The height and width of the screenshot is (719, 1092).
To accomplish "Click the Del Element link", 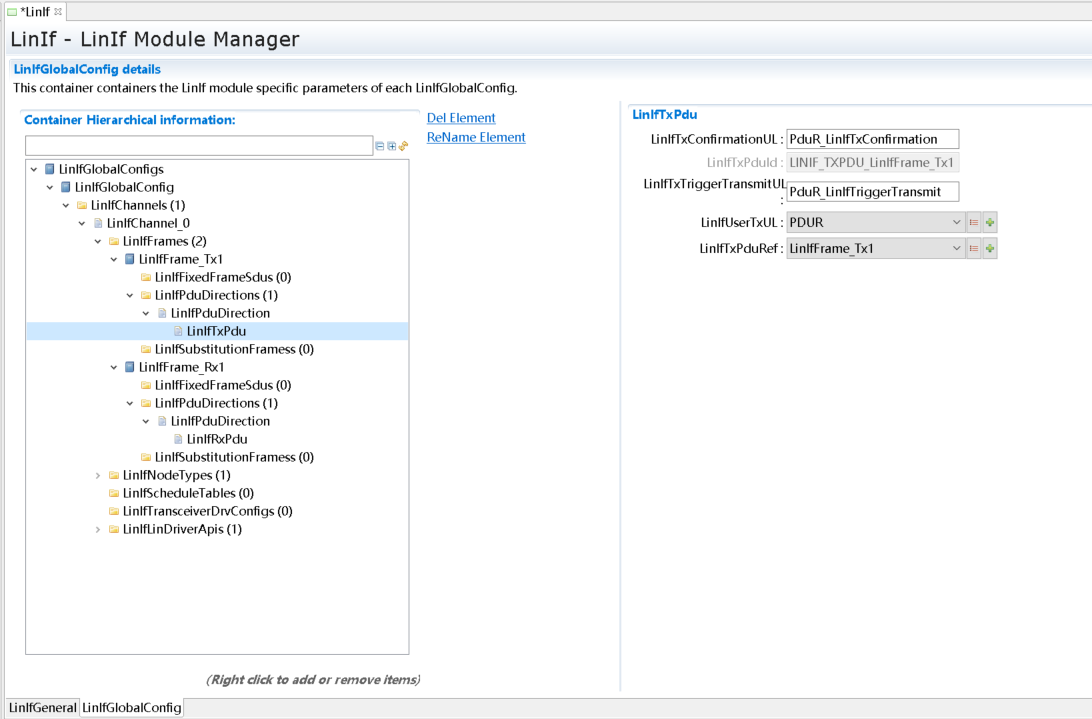I will point(461,118).
